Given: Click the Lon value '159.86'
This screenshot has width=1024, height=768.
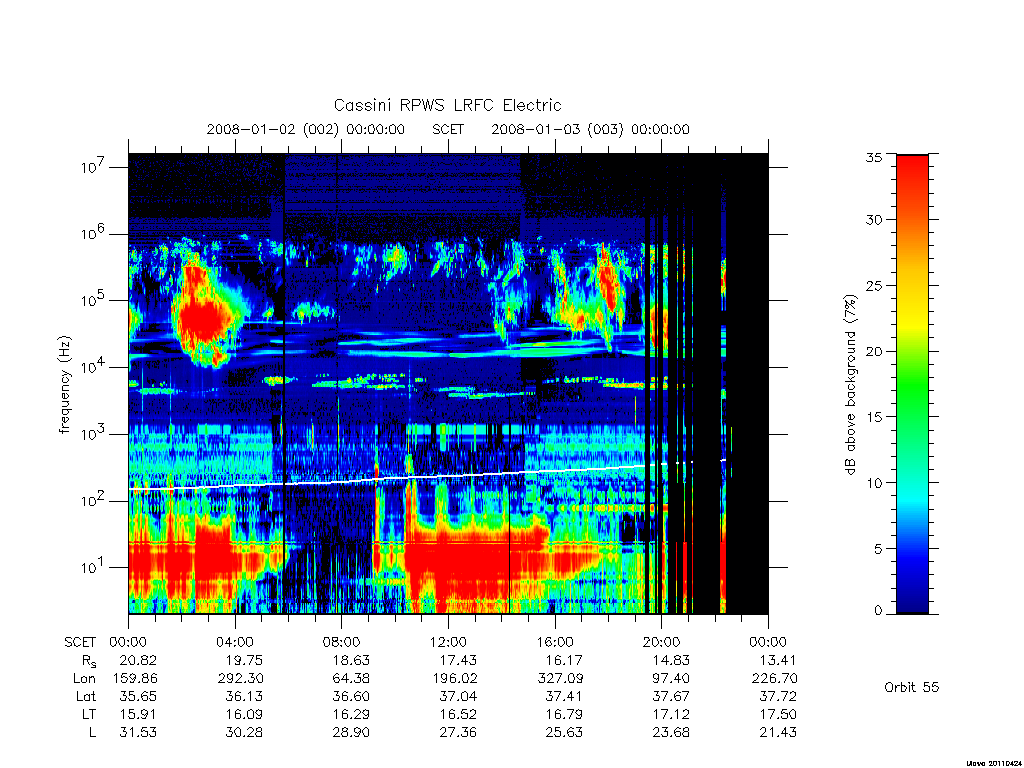Looking at the screenshot, I should pos(135,679).
